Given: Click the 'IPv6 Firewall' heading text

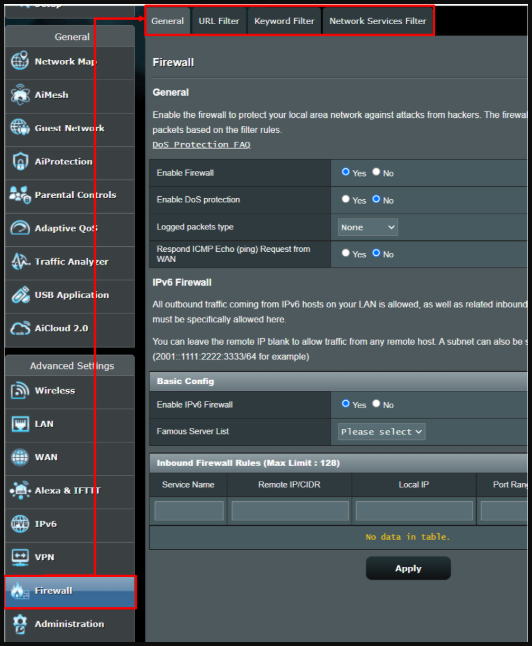Looking at the screenshot, I should click(x=182, y=283).
